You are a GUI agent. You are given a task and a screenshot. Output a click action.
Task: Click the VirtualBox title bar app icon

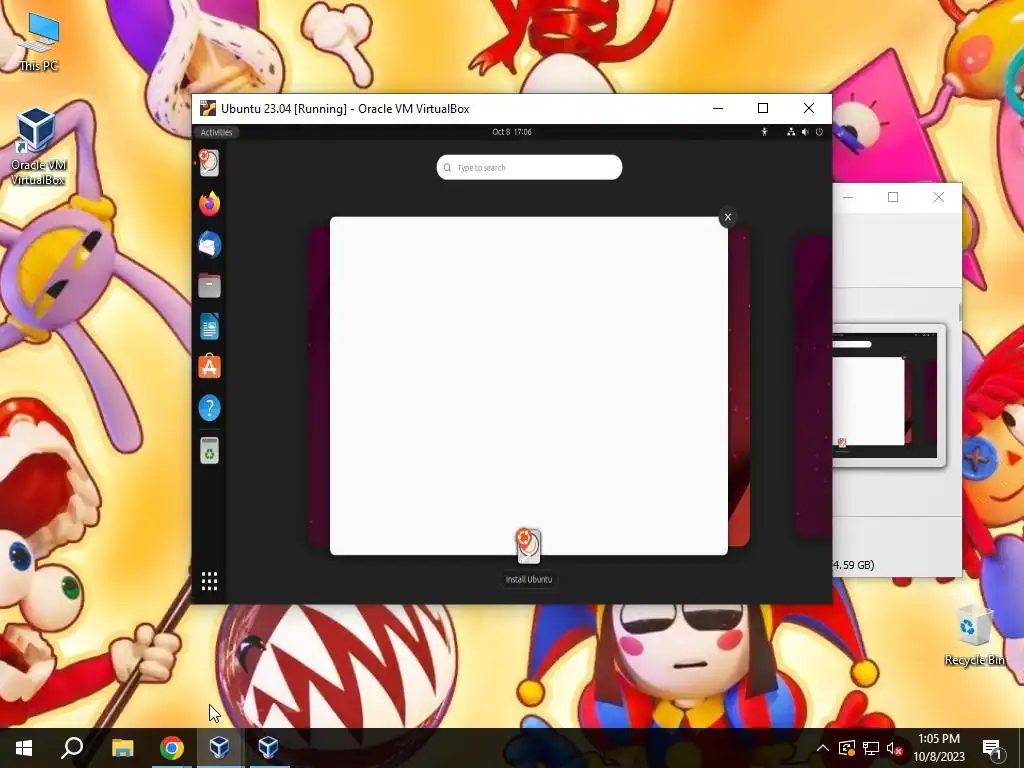pyautogui.click(x=208, y=108)
